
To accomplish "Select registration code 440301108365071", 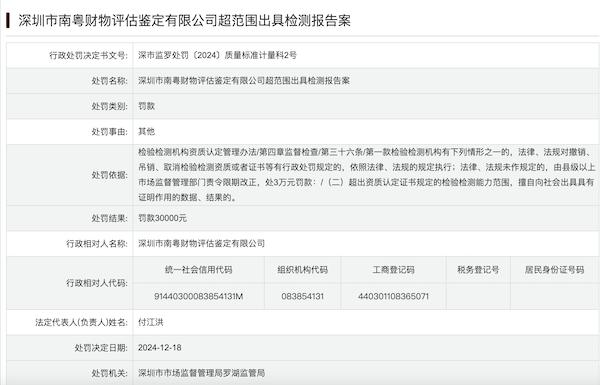I will click(x=393, y=297).
